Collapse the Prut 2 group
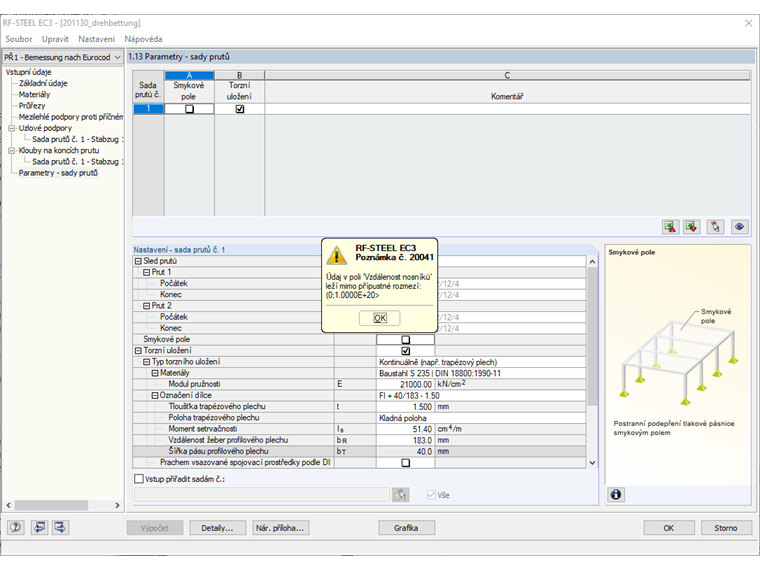 [x=146, y=306]
